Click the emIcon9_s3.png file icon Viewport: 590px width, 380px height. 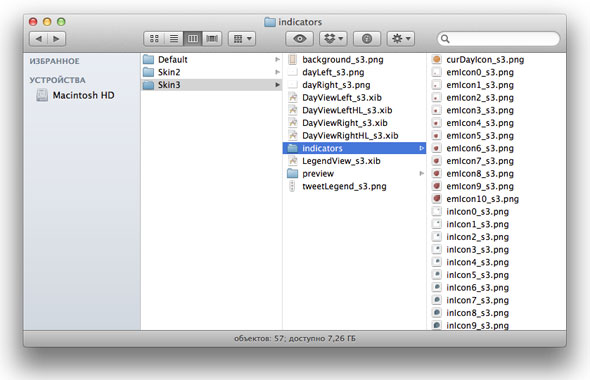point(436,186)
